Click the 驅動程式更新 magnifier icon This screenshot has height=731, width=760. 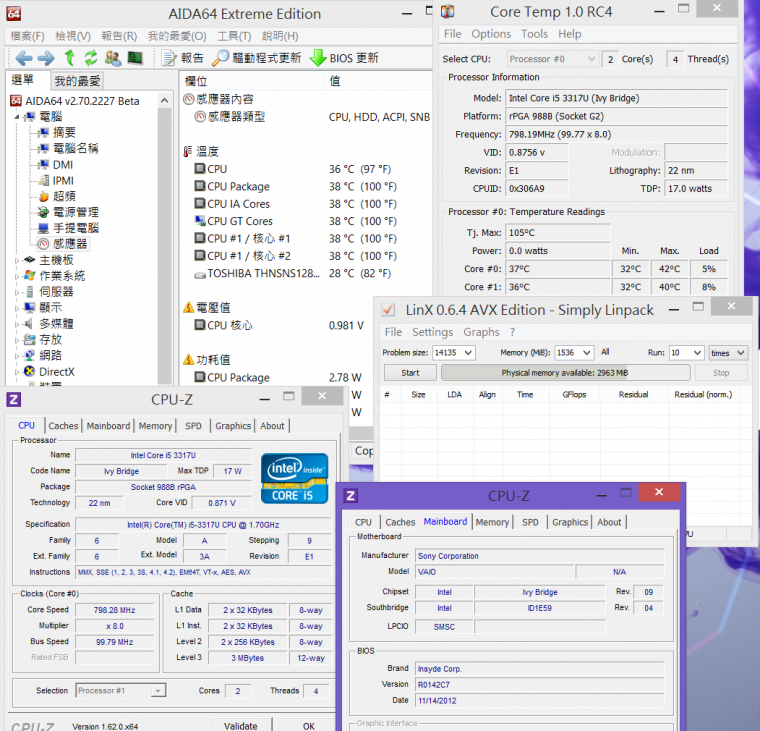tap(220, 58)
